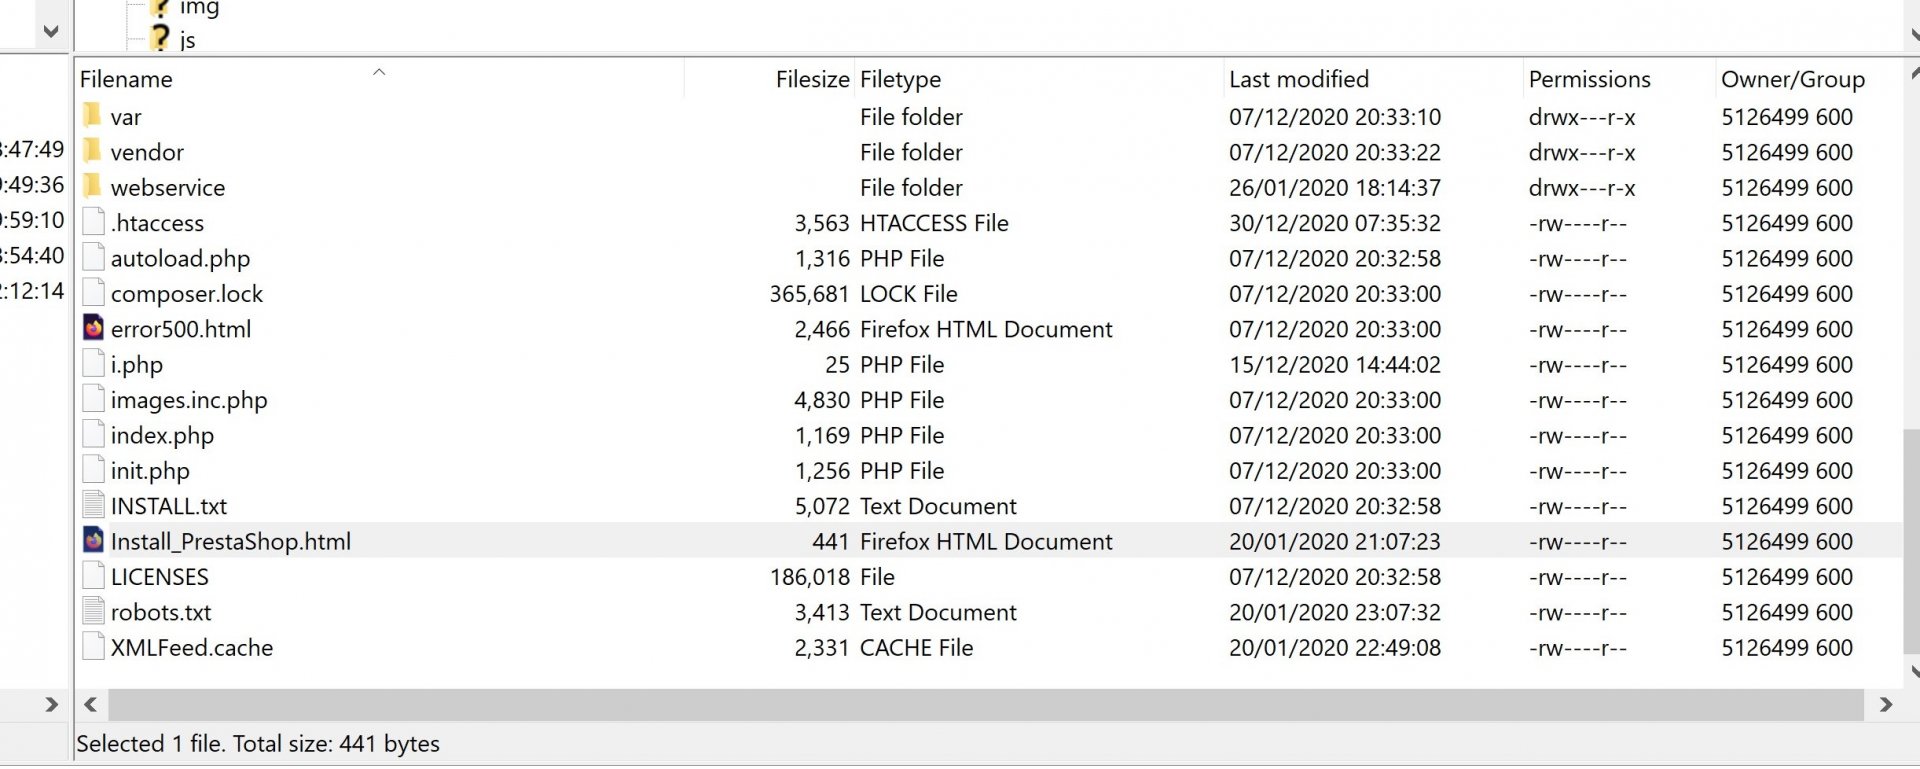Click the file icon next to robots.txt
This screenshot has height=769, width=1920.
tap(93, 611)
